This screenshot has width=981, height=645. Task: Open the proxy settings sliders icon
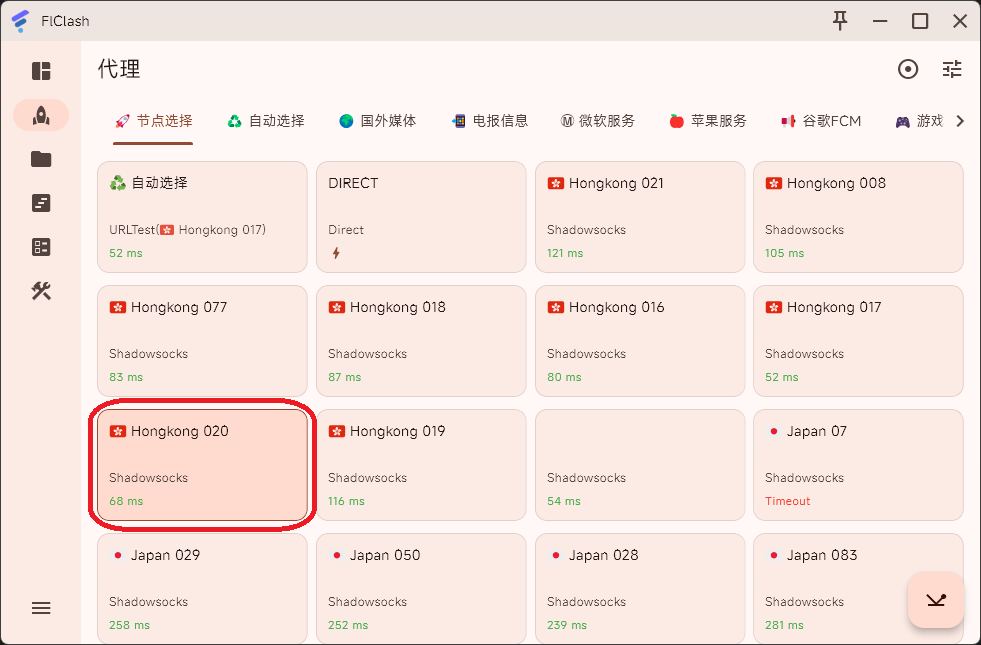coord(952,69)
